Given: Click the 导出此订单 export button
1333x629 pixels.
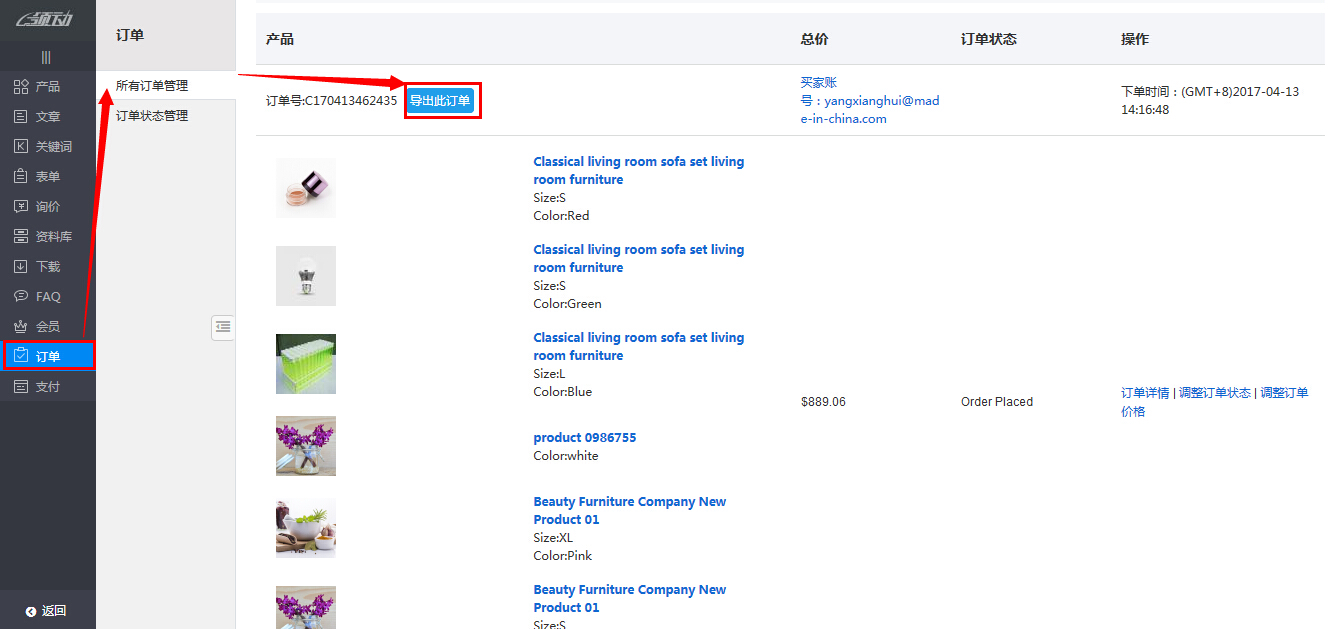Looking at the screenshot, I should [440, 101].
